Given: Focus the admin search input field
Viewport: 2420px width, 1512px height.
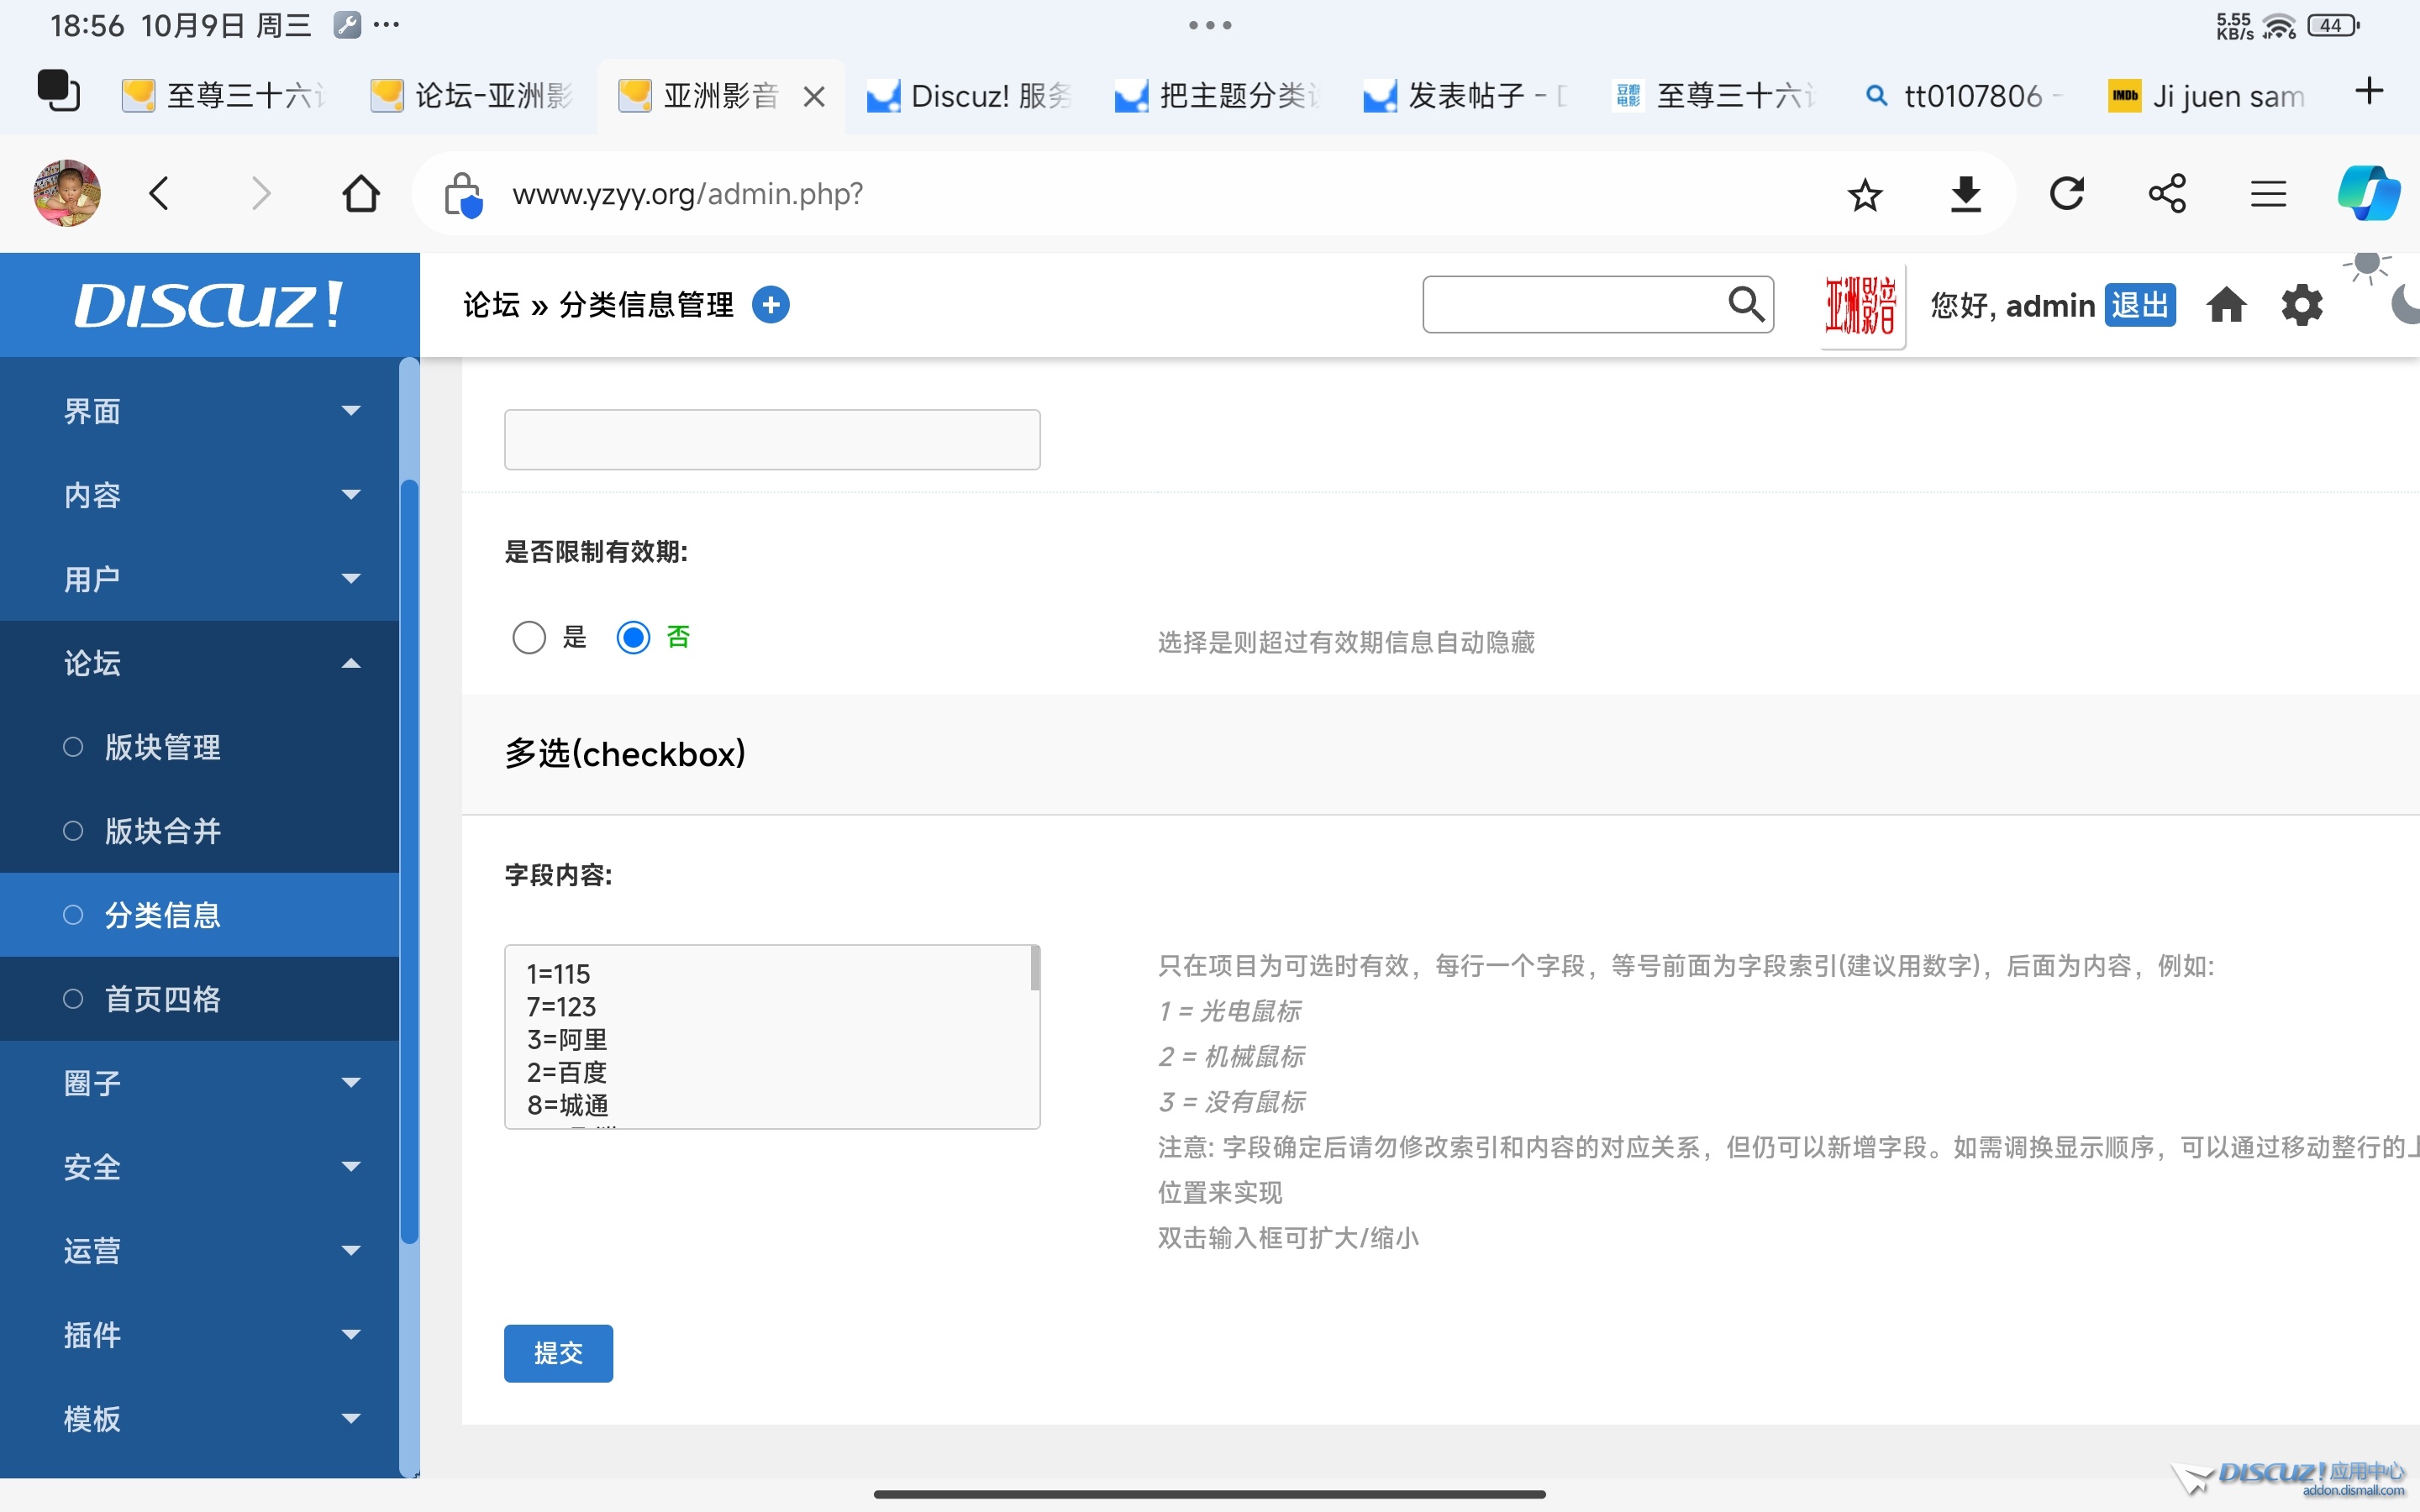Looking at the screenshot, I should coord(1575,304).
